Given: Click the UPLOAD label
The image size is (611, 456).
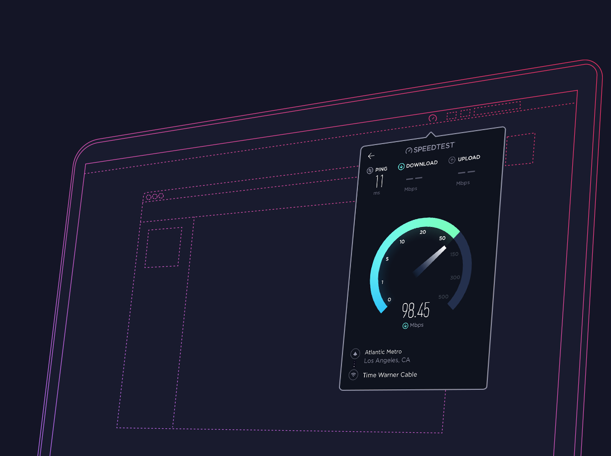Looking at the screenshot, I should click(x=469, y=158).
